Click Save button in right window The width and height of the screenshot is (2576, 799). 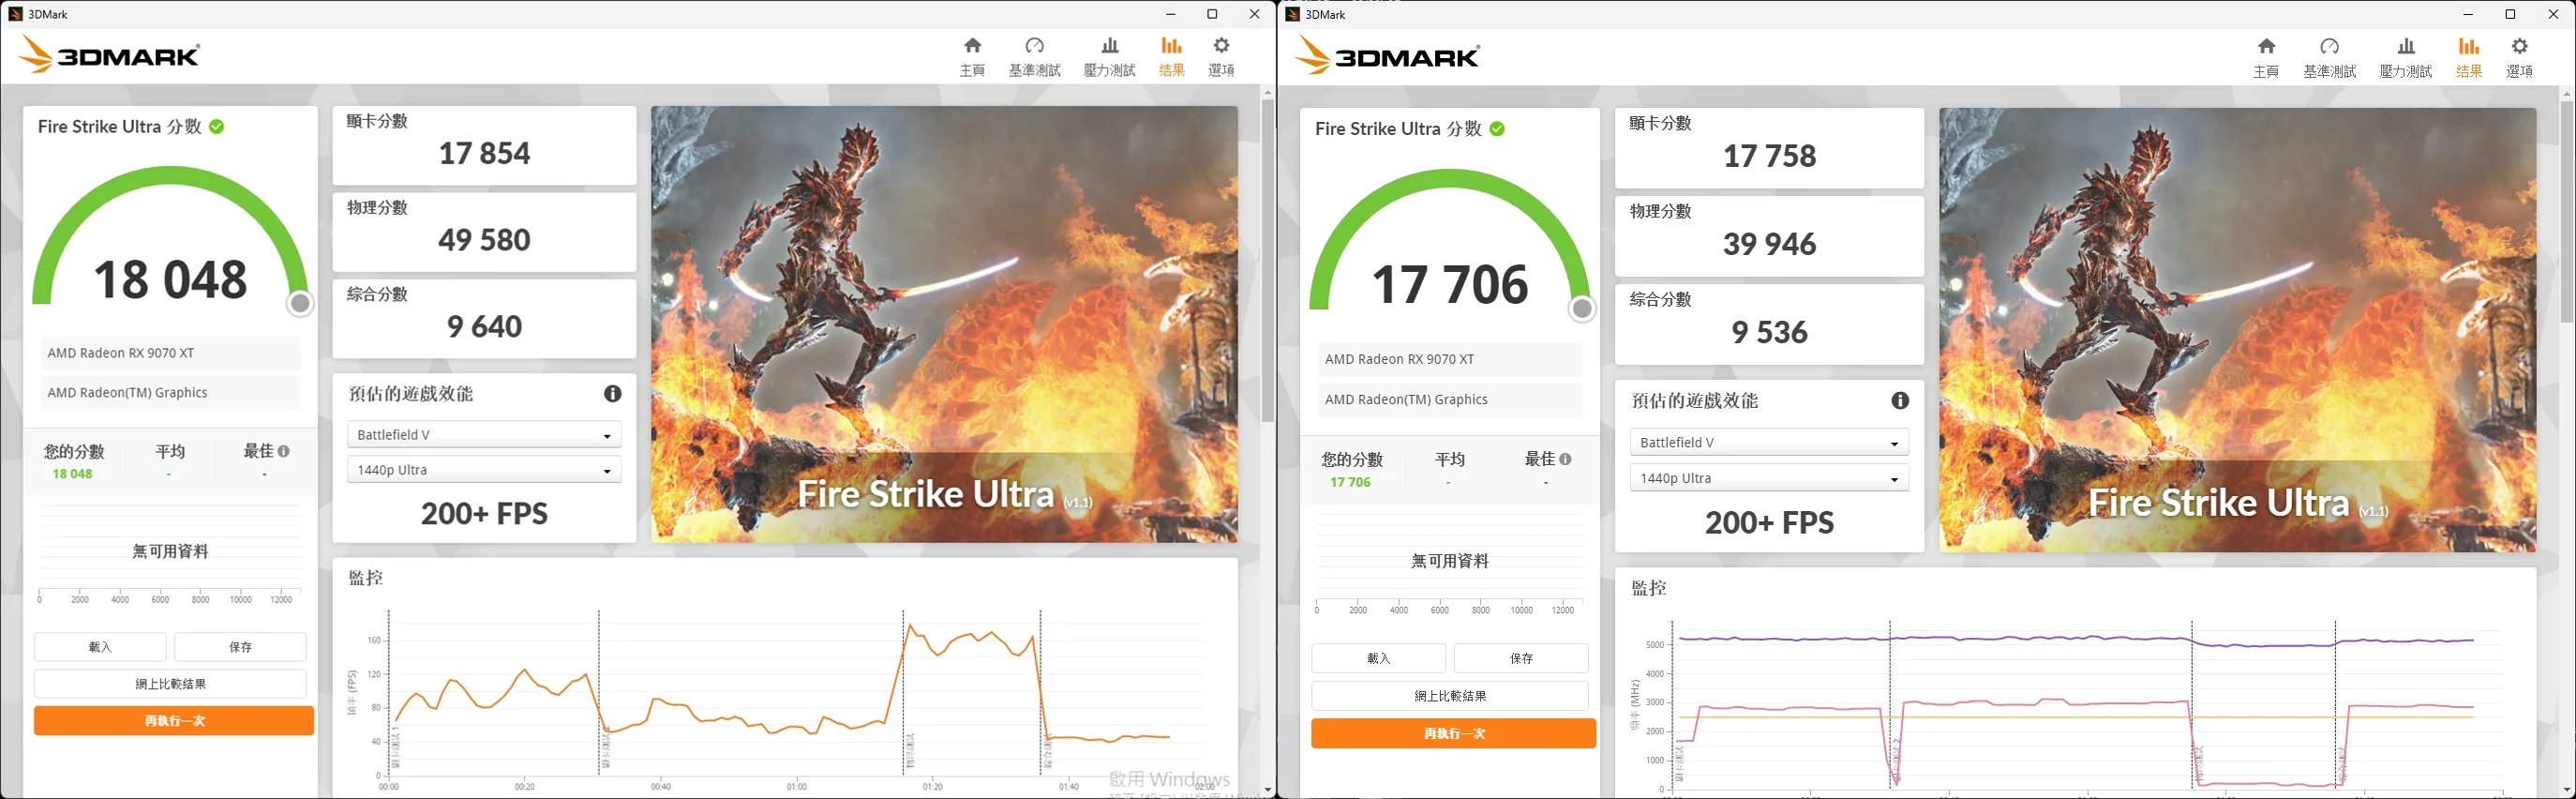1520,658
